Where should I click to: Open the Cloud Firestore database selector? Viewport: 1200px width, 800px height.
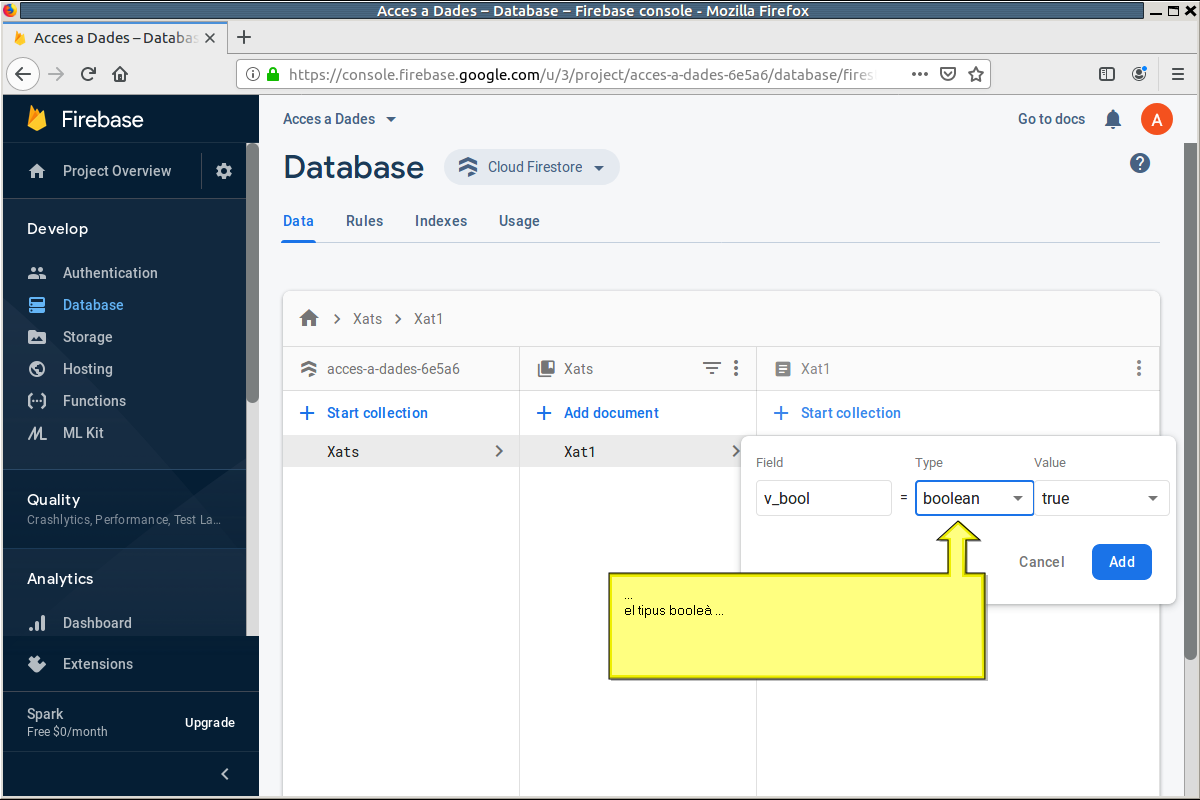[532, 167]
